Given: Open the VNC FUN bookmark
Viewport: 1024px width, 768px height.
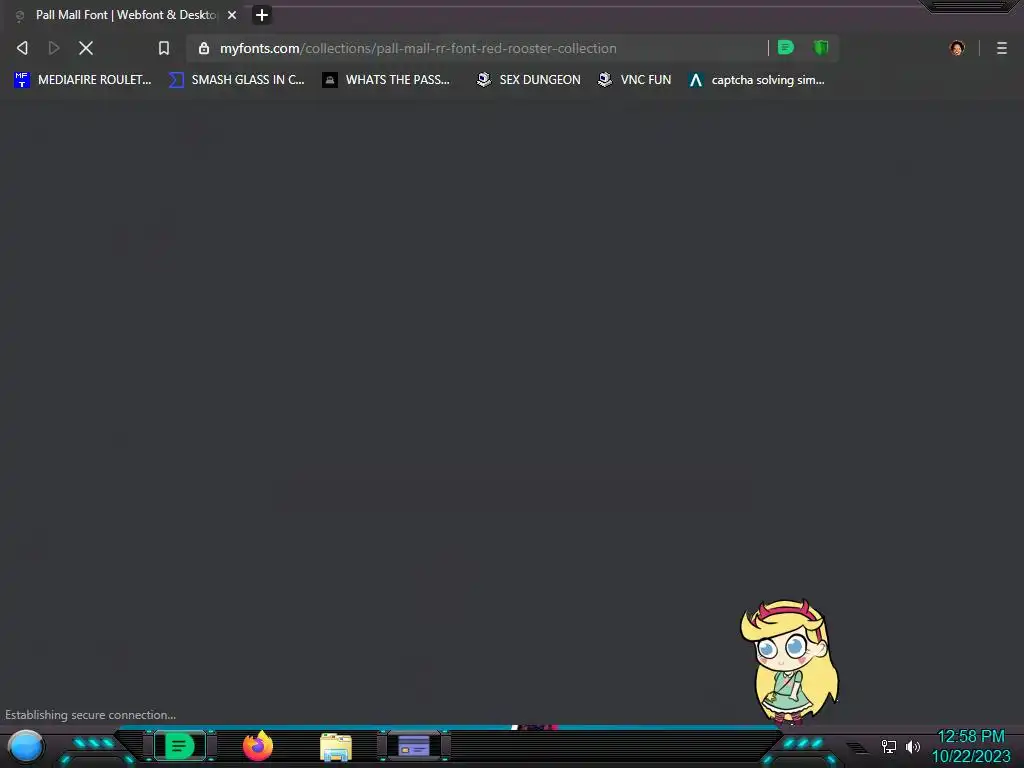Looking at the screenshot, I should (x=635, y=80).
